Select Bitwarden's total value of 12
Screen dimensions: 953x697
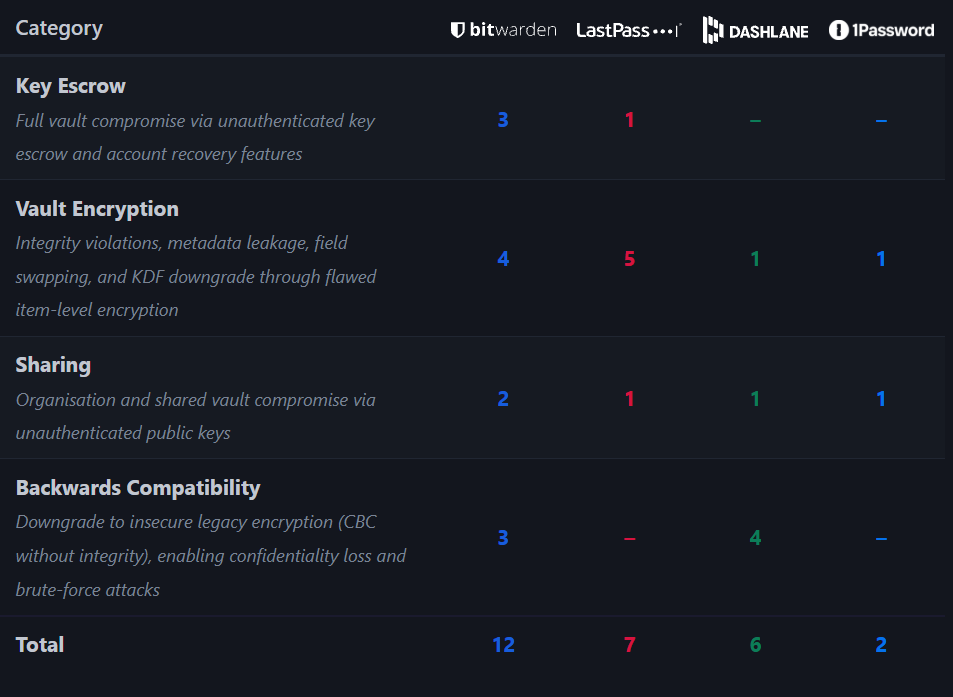pos(503,645)
